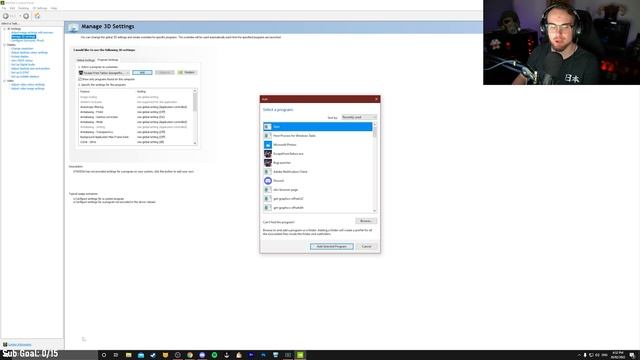
Task: Open Spotify from the taskbar
Action: (x=214, y=355)
